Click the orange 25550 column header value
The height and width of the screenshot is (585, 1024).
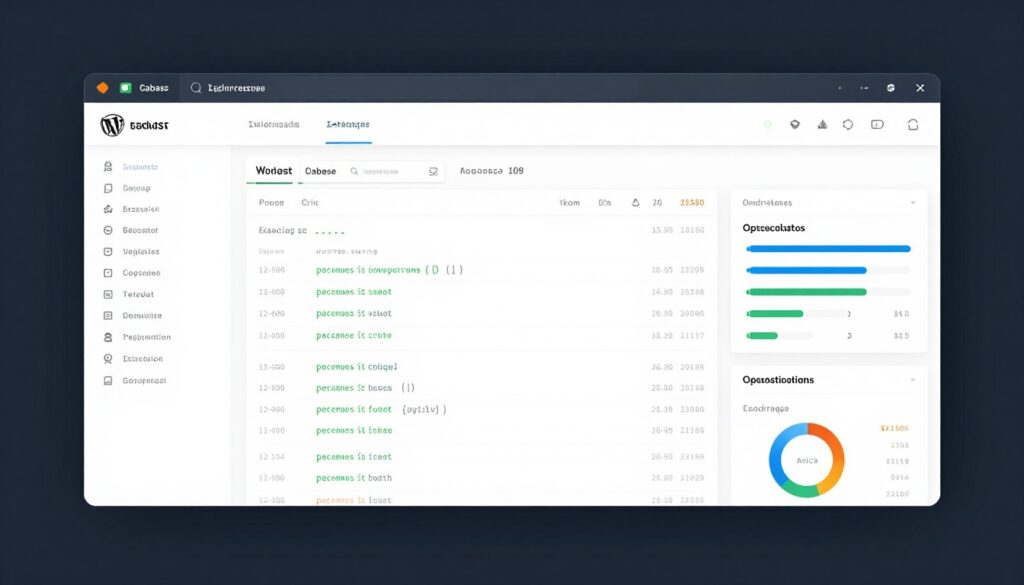(x=692, y=202)
